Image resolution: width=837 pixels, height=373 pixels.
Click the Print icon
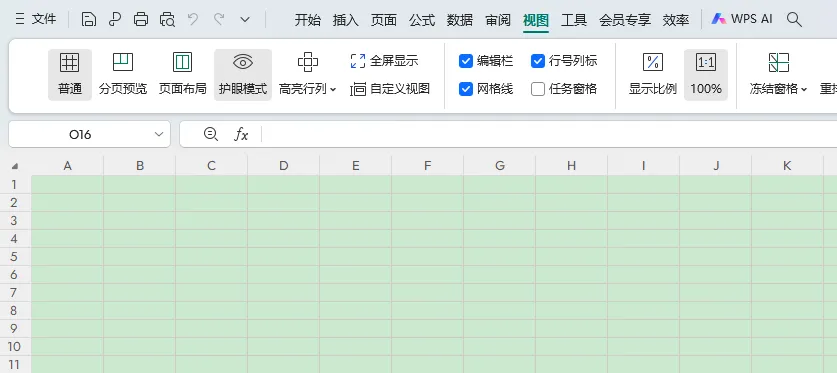point(140,20)
